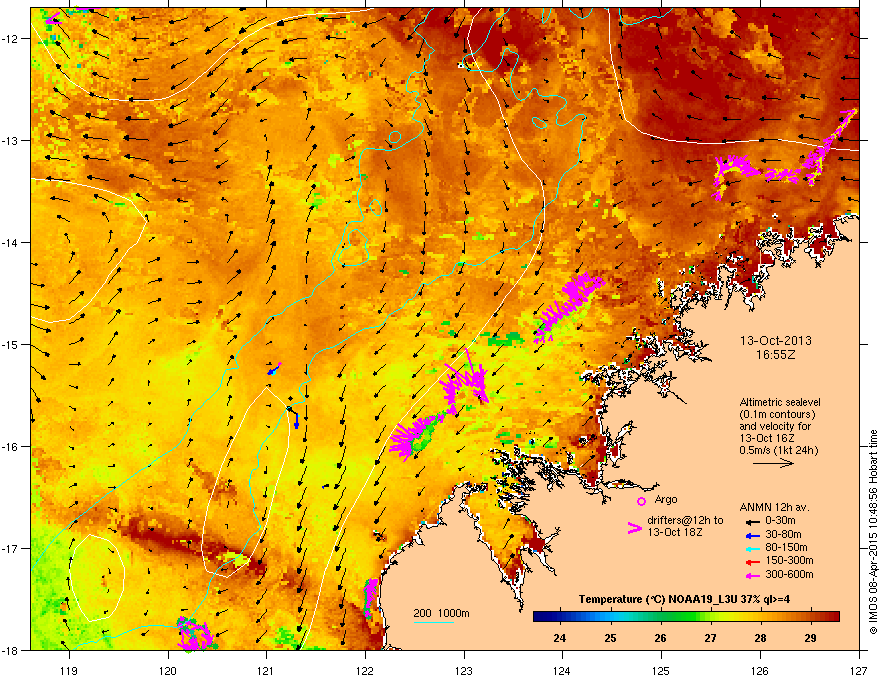Click the longitude axis label 119
Image resolution: width=880 pixels, height=680 pixels.
(x=69, y=670)
